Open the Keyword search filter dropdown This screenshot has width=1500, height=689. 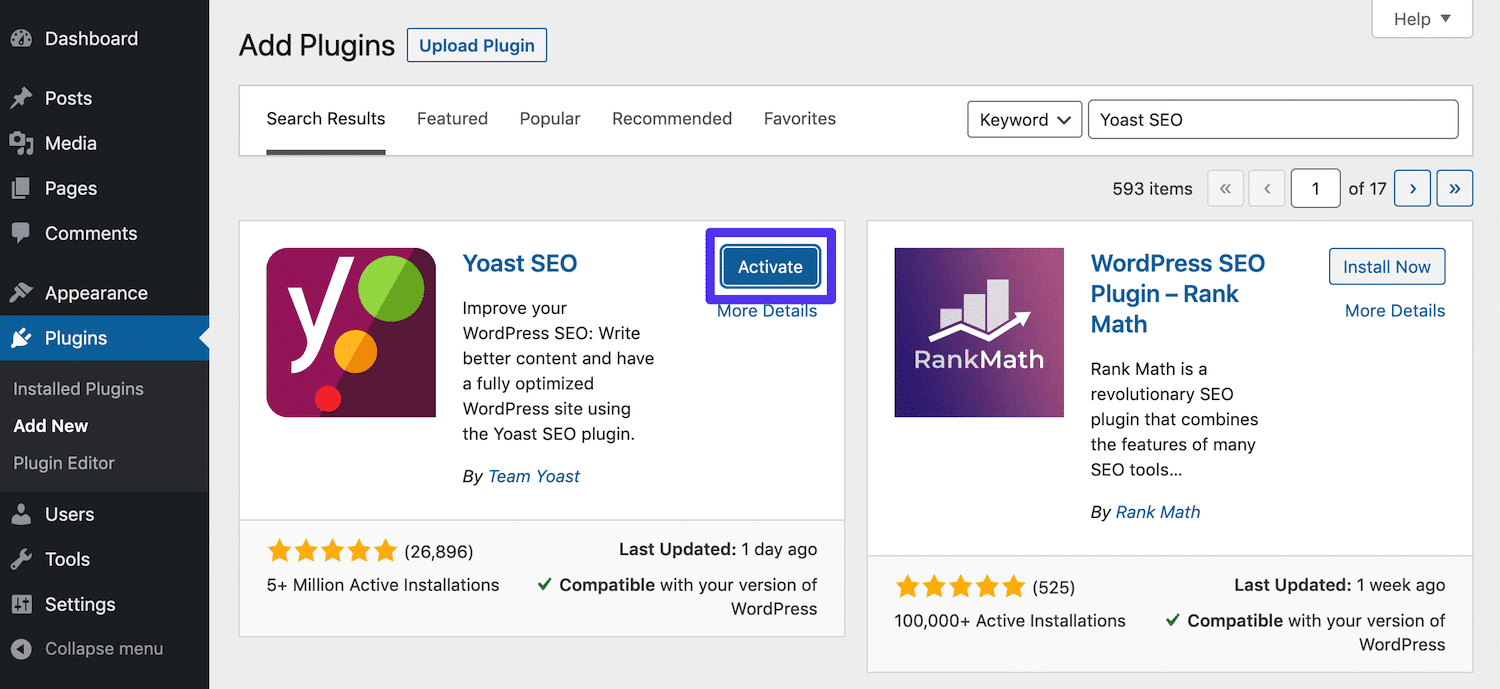coord(1024,119)
